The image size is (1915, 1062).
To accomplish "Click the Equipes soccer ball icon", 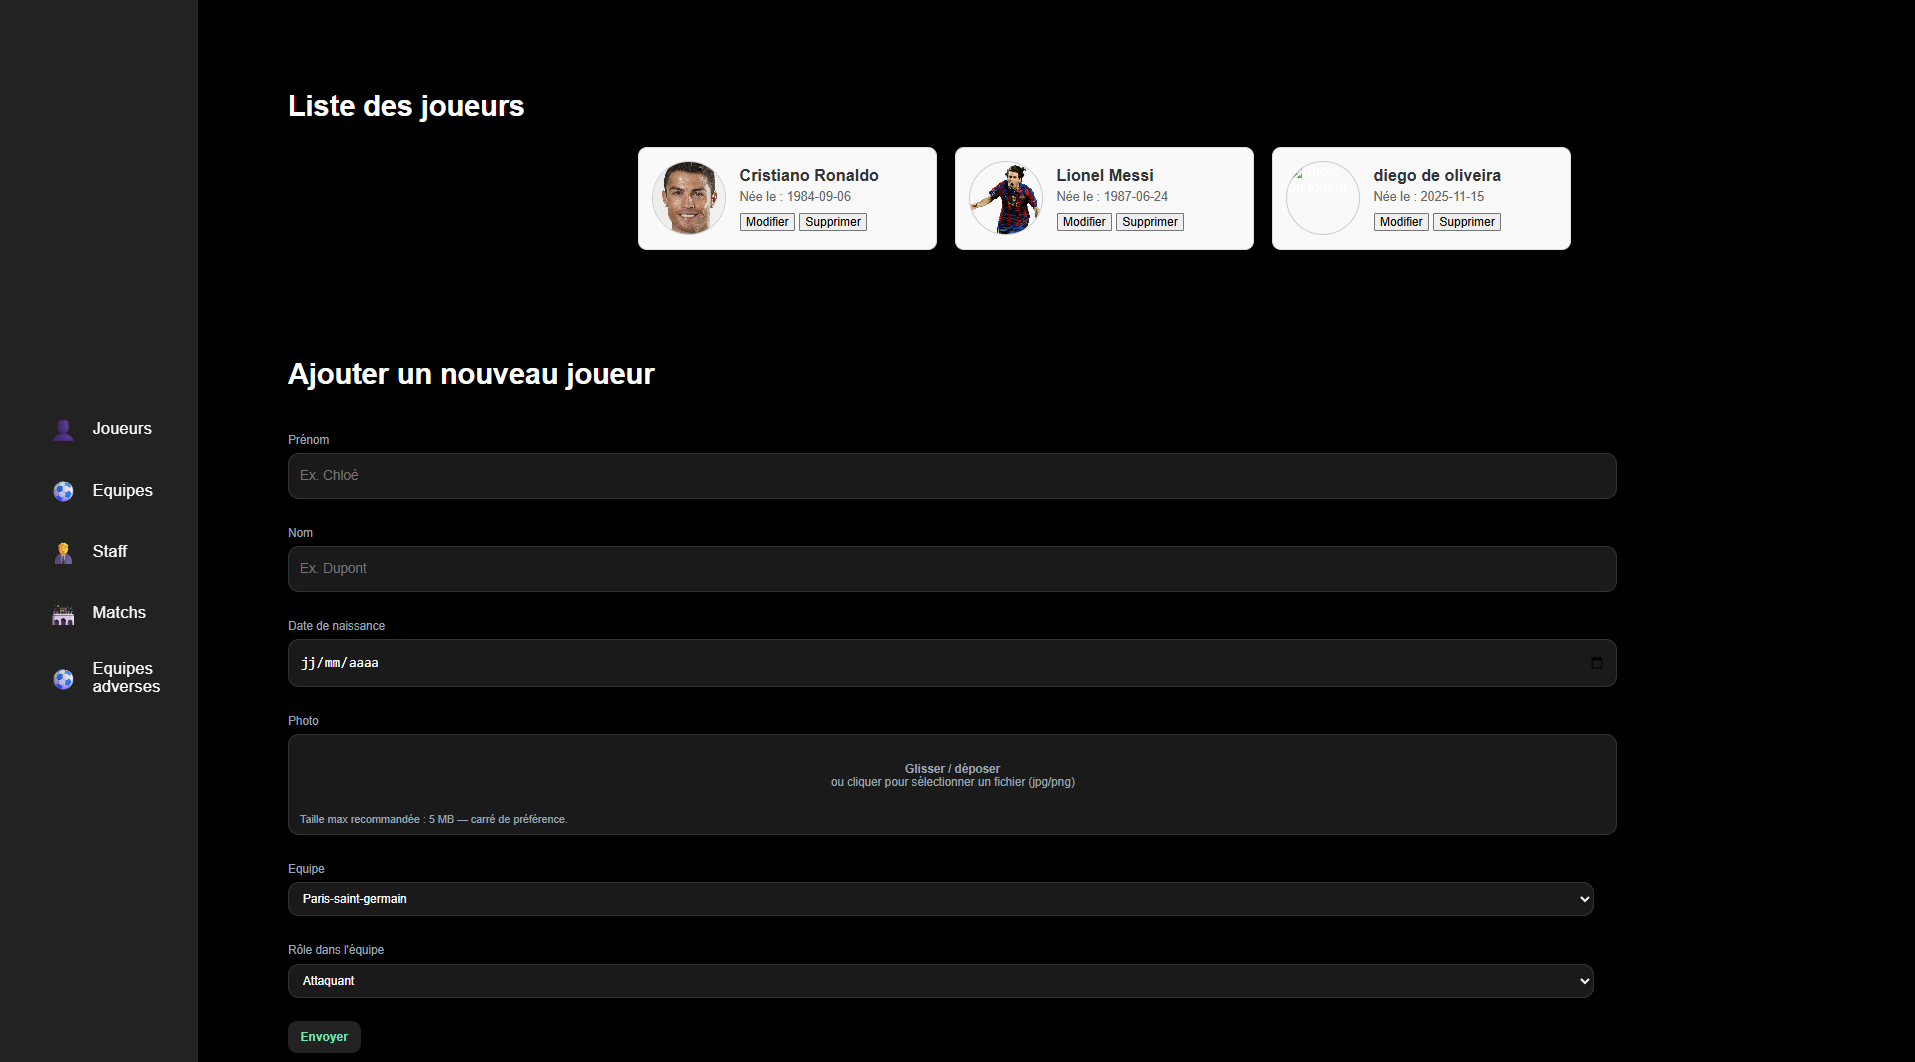I will (x=63, y=491).
